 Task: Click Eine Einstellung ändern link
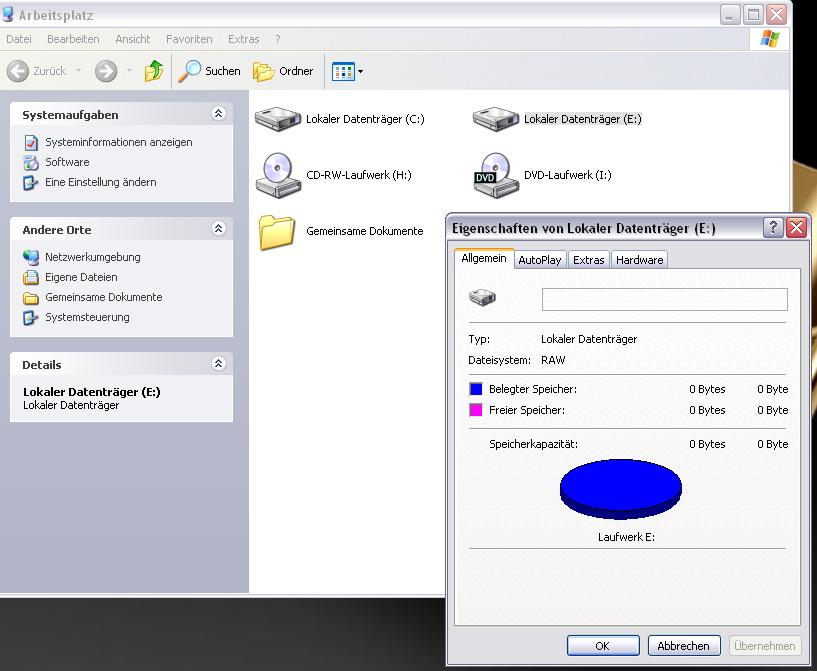coord(101,182)
